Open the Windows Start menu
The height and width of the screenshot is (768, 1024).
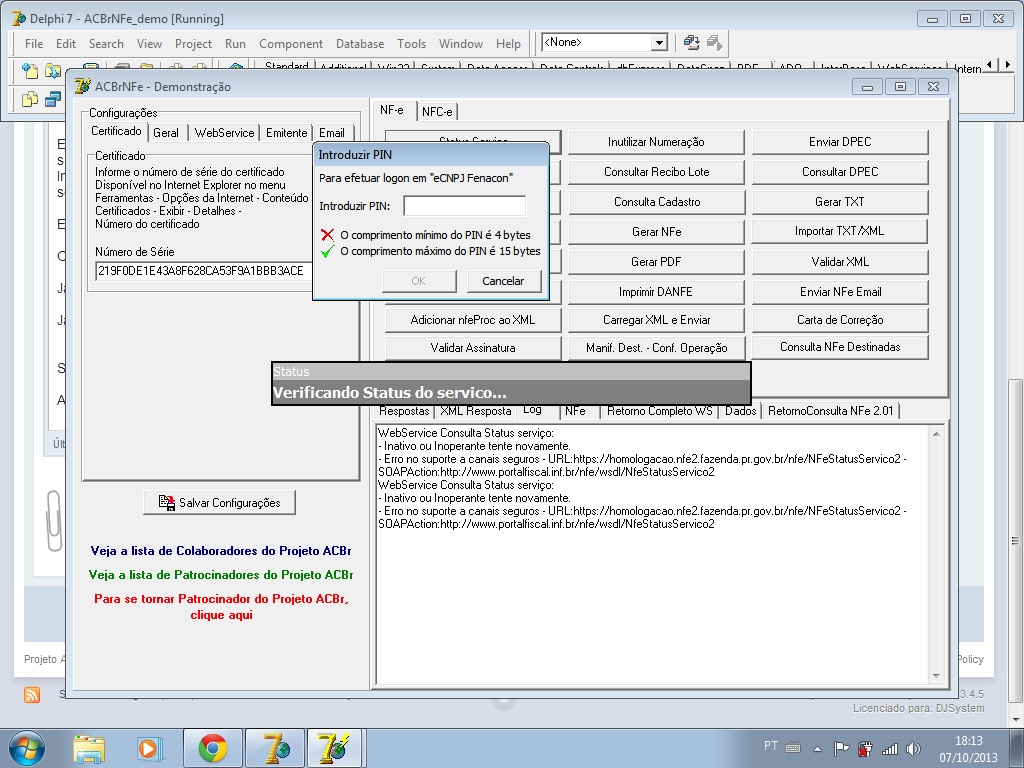click(x=26, y=748)
